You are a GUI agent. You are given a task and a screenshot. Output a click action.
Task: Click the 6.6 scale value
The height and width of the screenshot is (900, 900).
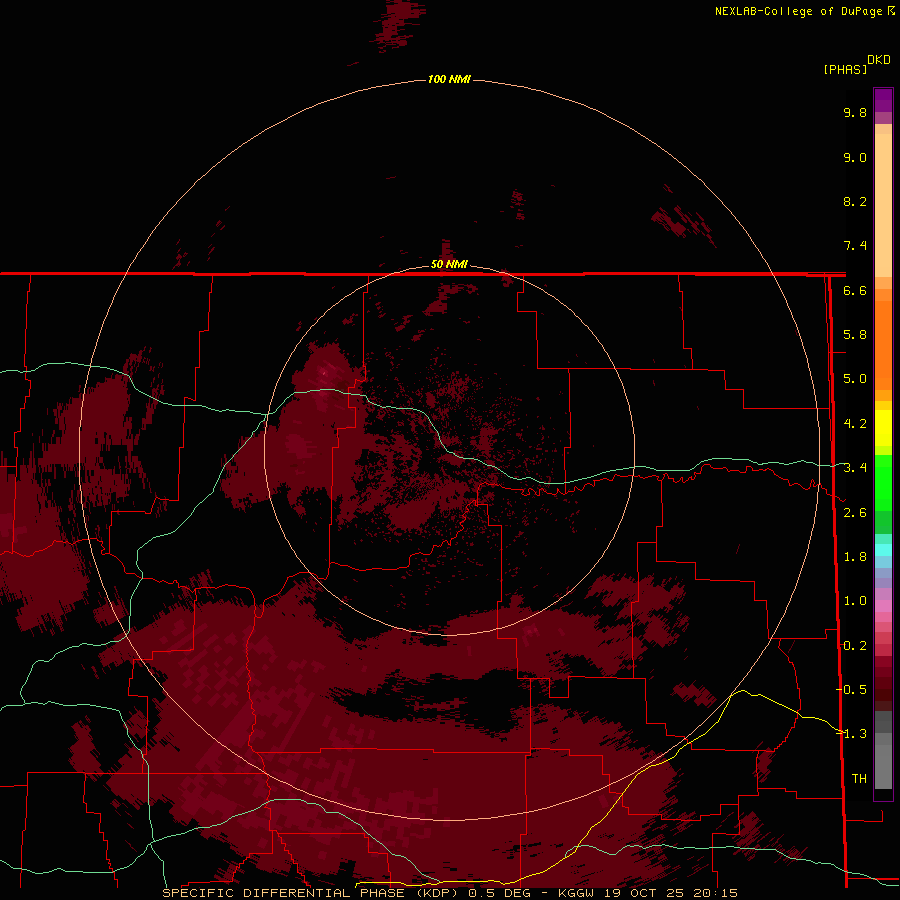pyautogui.click(x=855, y=290)
